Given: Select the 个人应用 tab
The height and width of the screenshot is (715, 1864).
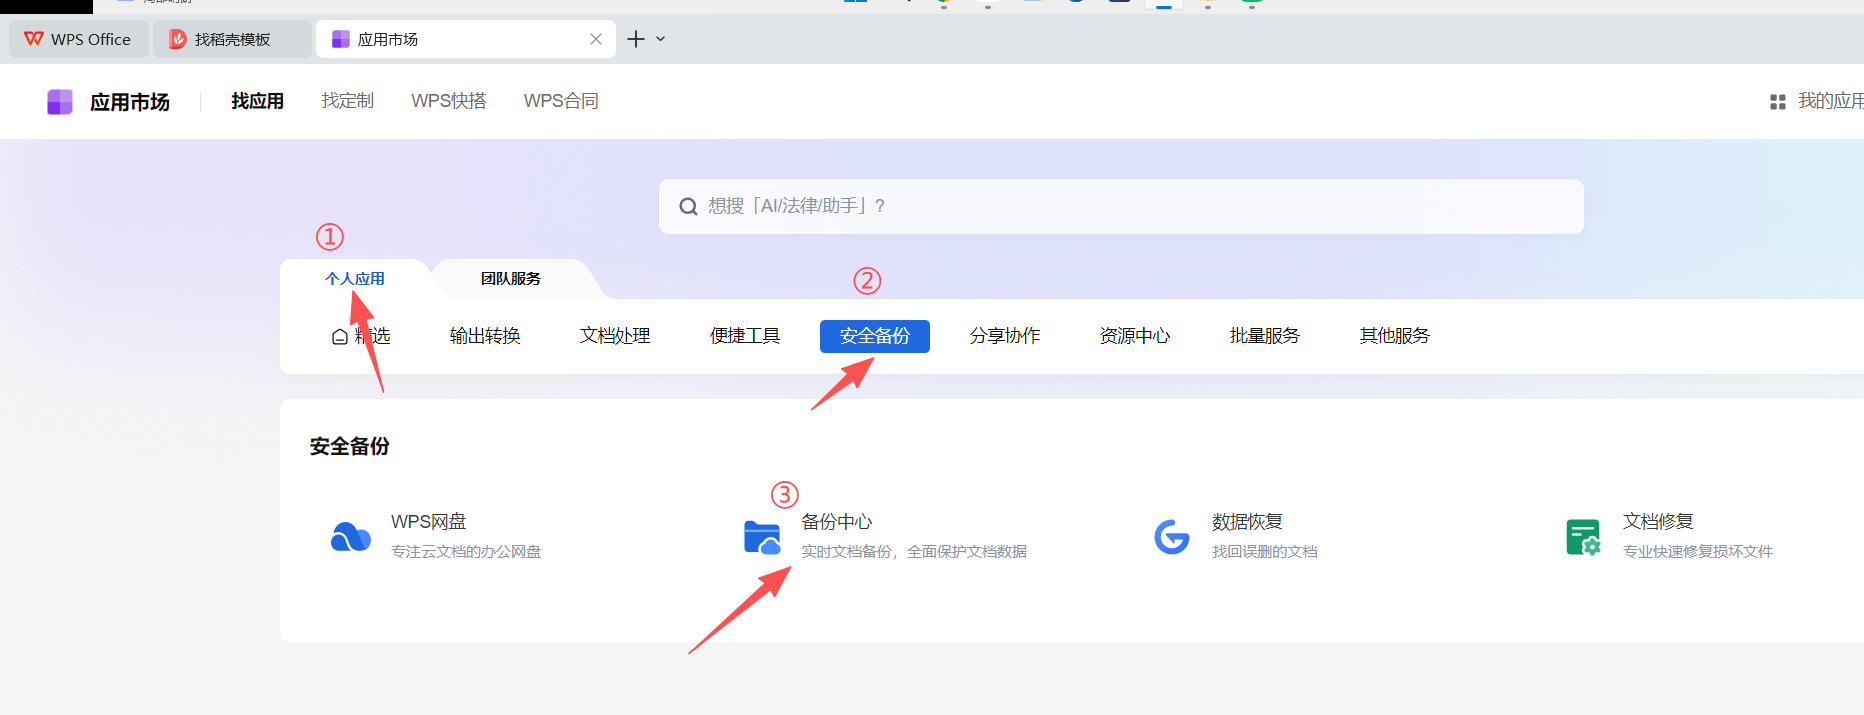Looking at the screenshot, I should pyautogui.click(x=355, y=279).
